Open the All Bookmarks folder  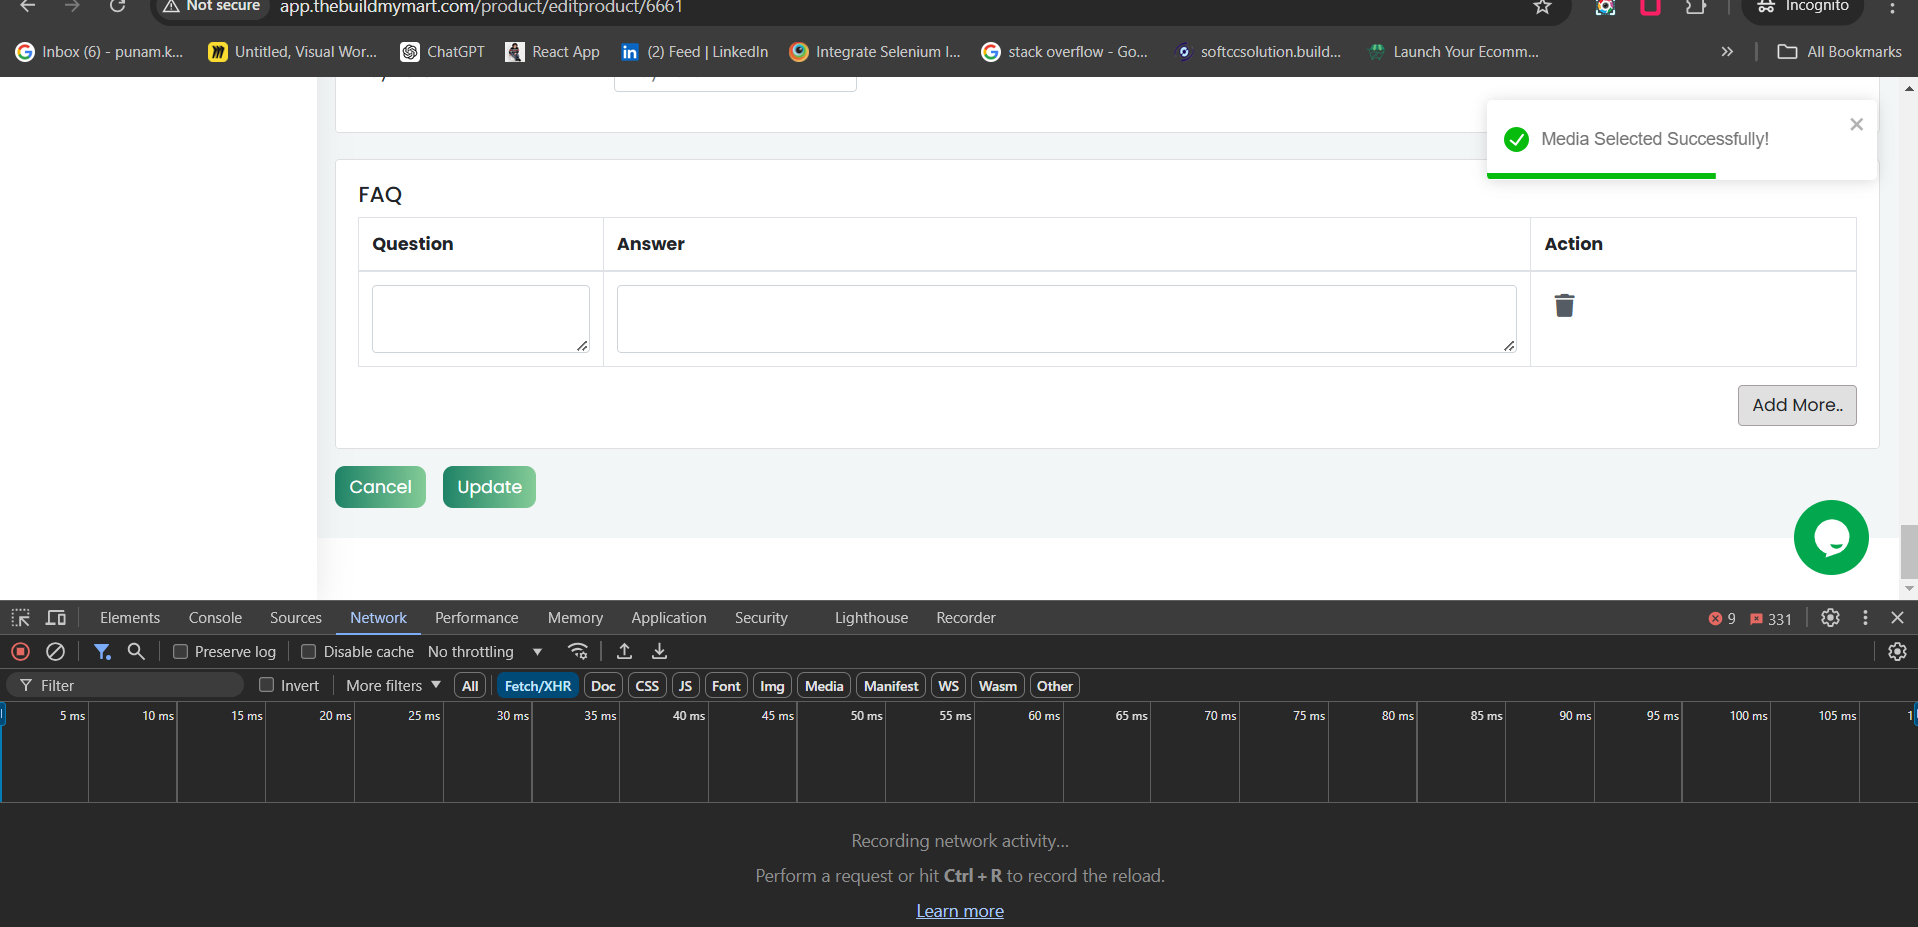1839,52
